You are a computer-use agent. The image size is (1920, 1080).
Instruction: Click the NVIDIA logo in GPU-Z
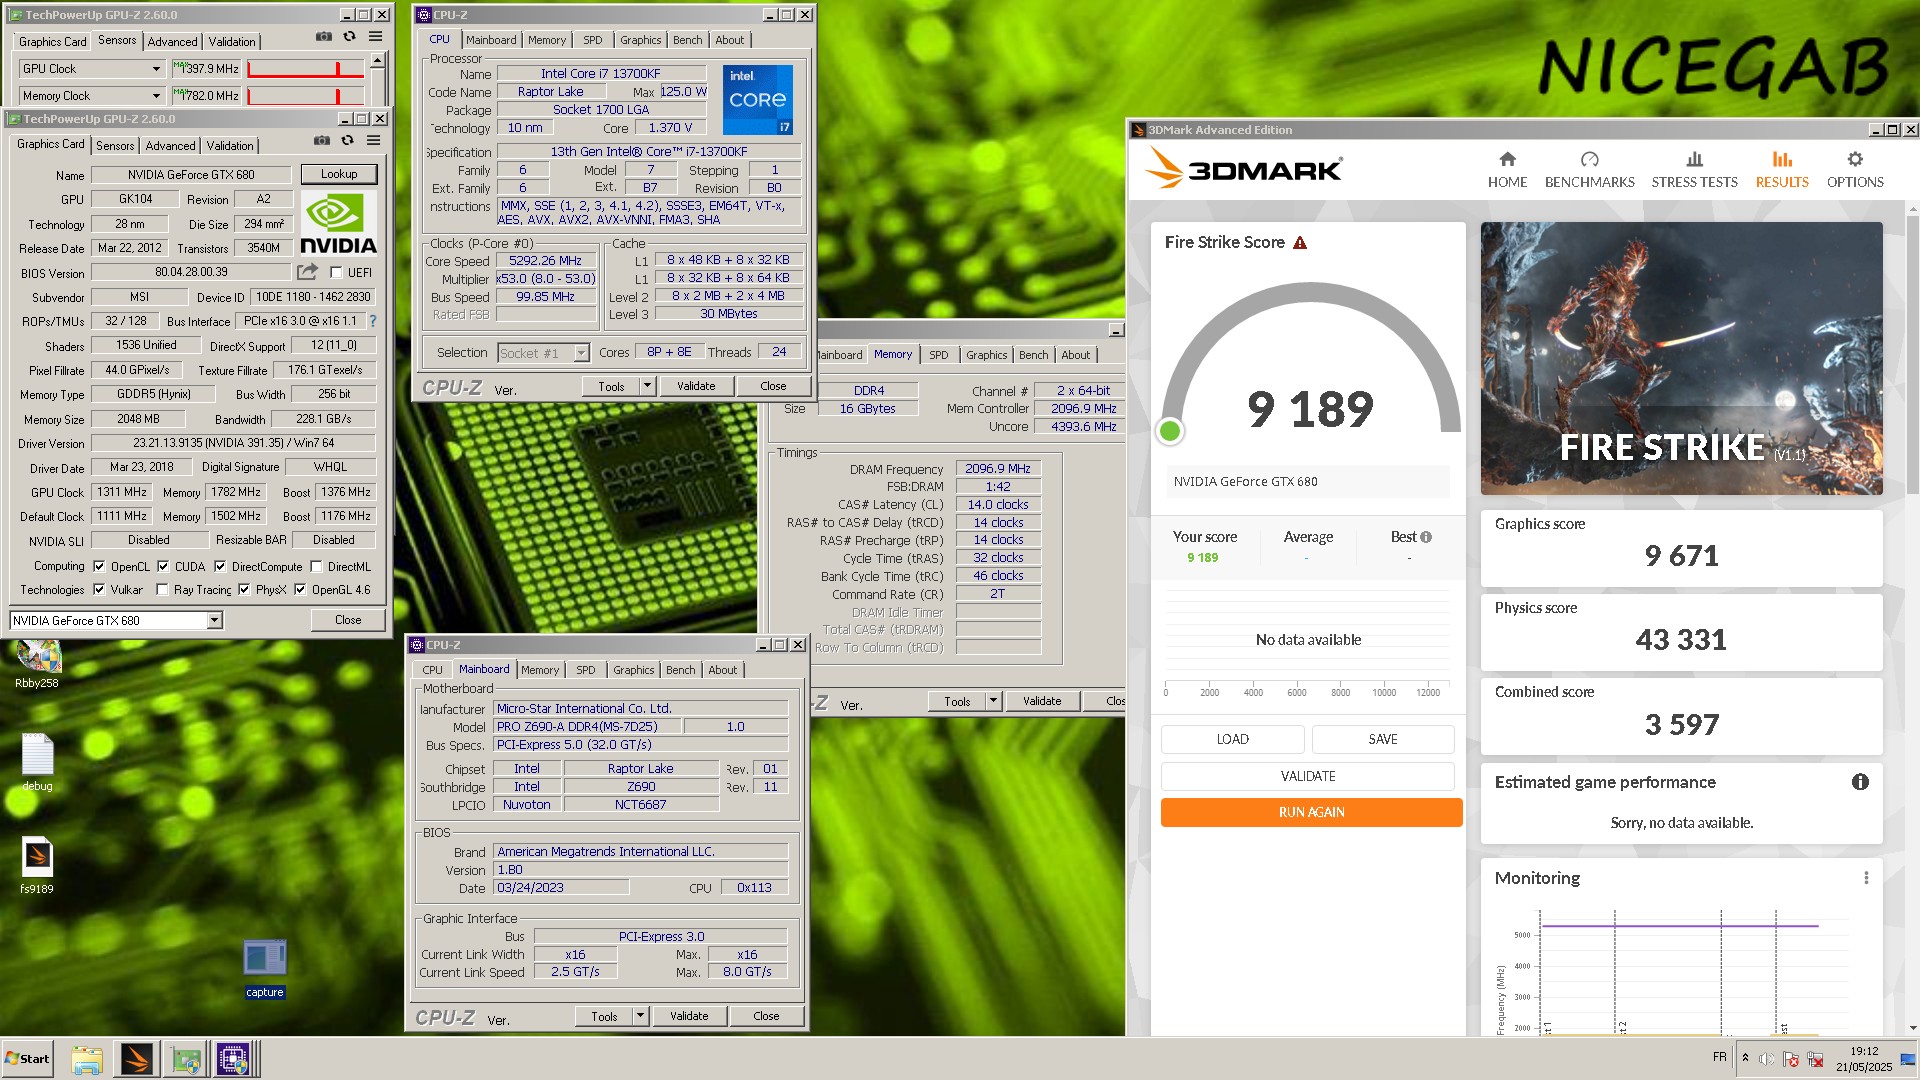(338, 224)
